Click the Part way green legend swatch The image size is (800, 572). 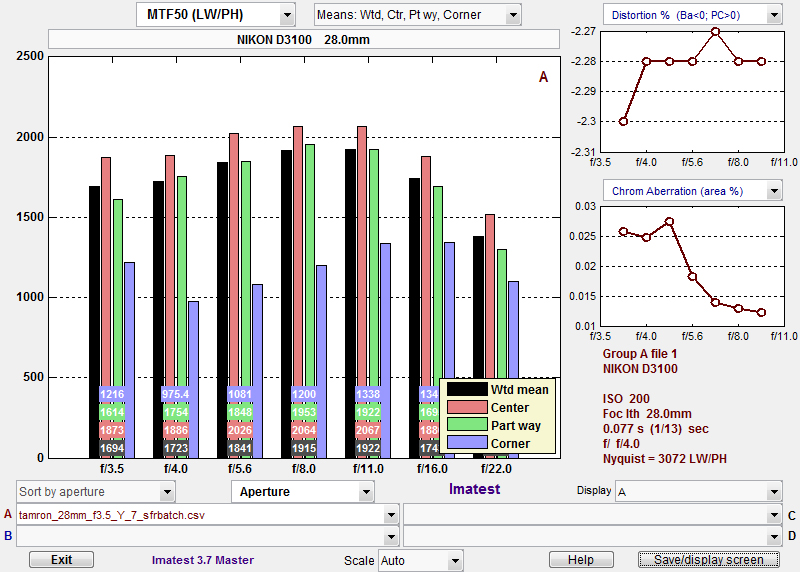(467, 425)
